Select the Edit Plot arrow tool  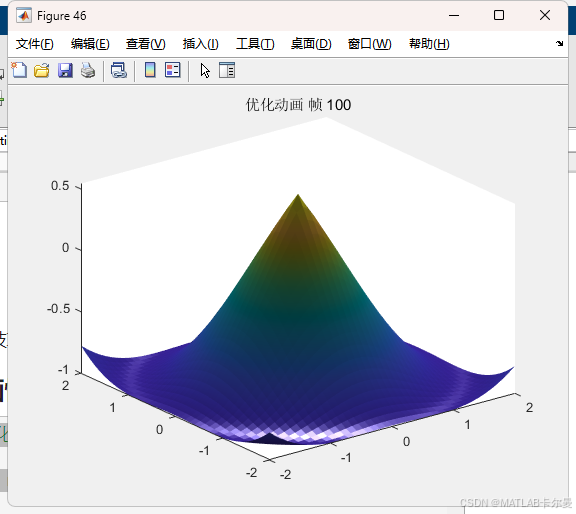[x=205, y=70]
